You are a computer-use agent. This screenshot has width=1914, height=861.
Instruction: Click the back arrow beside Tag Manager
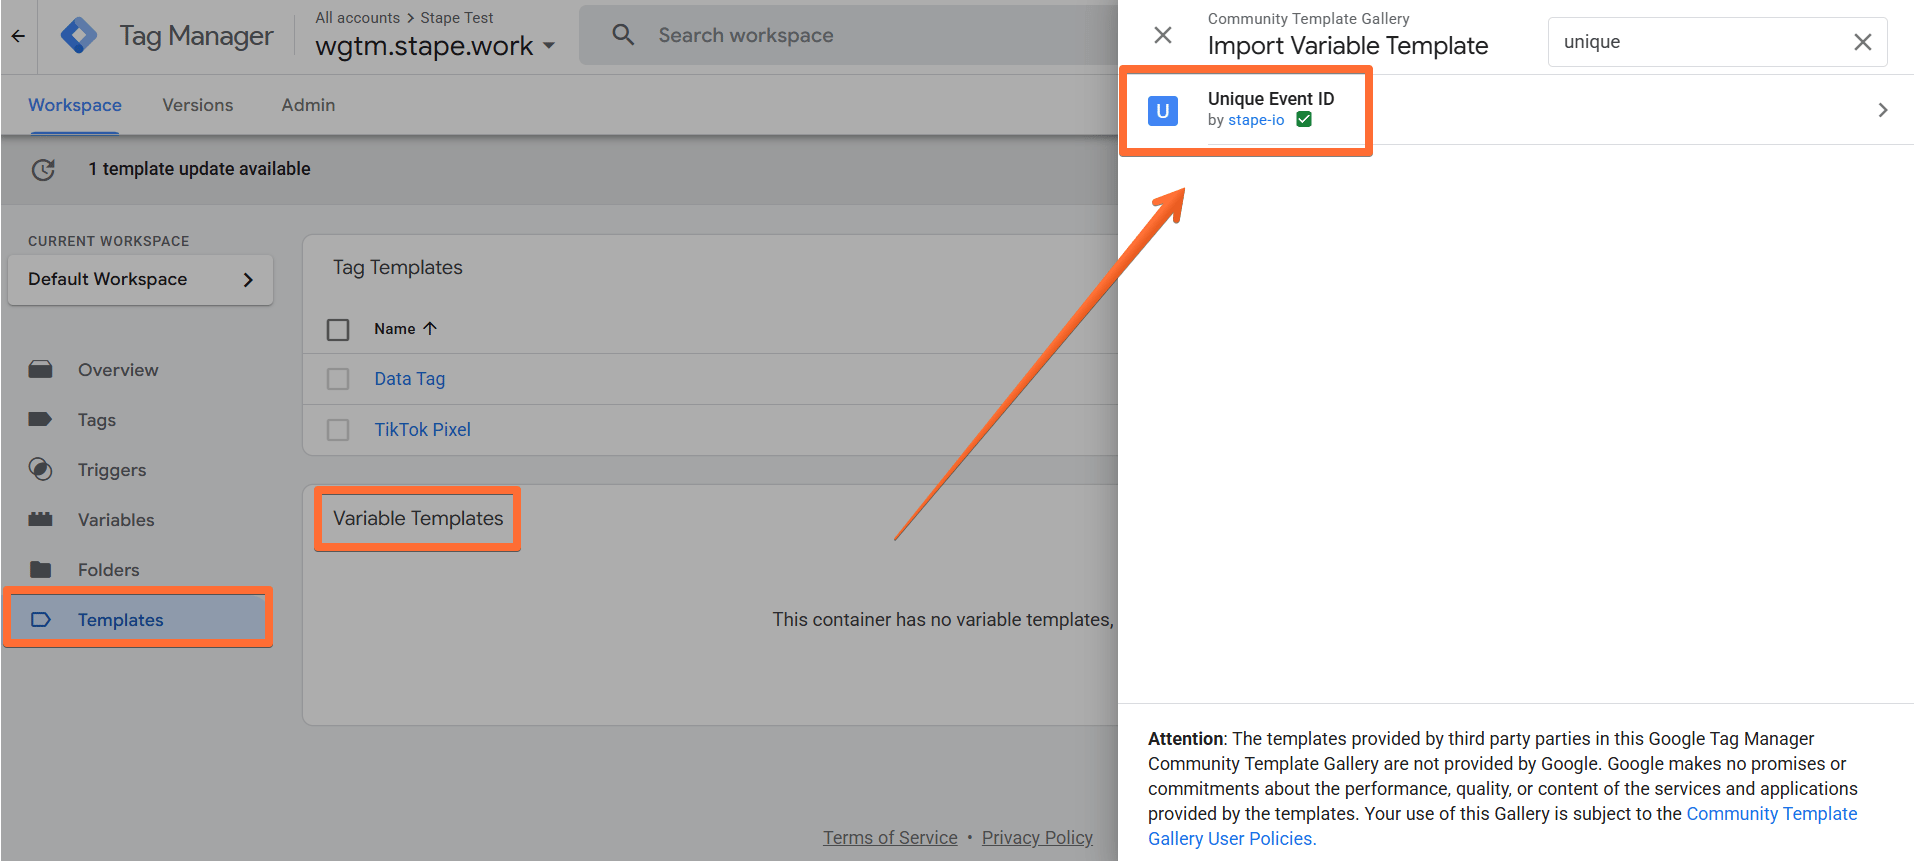(18, 36)
